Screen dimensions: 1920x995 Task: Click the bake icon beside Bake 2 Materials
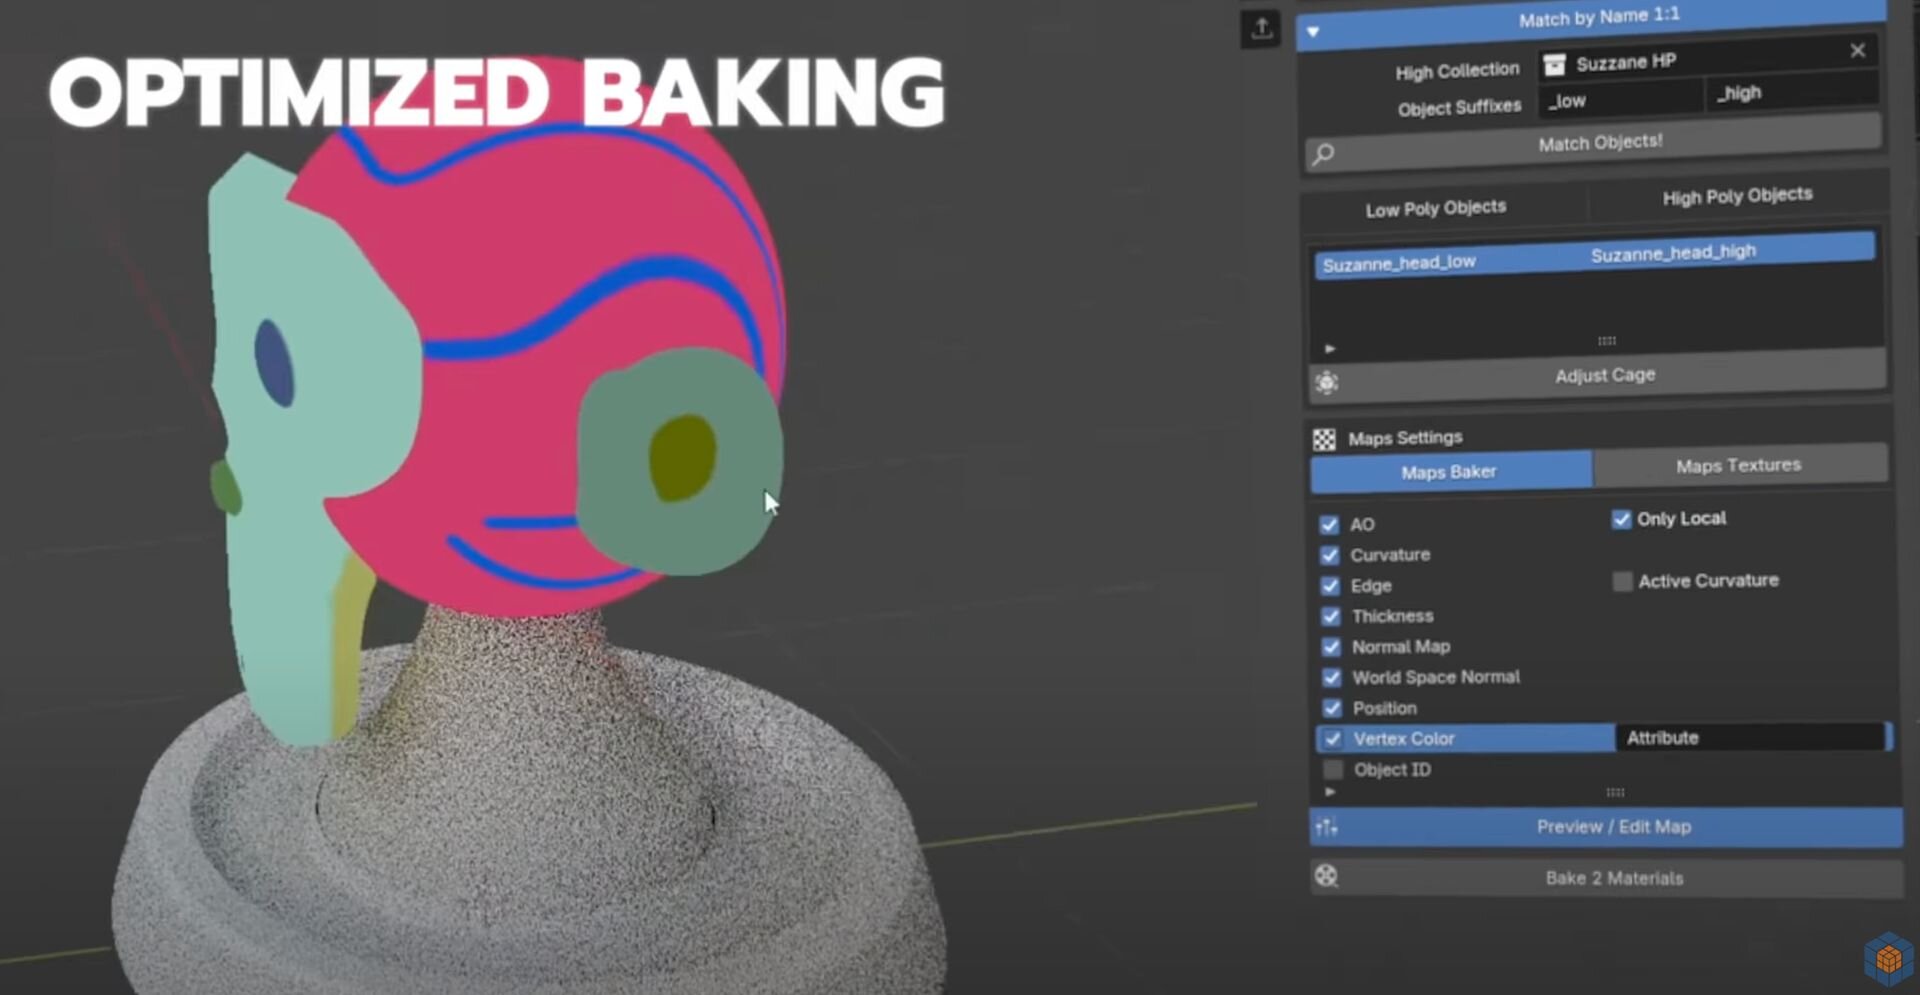[1327, 877]
